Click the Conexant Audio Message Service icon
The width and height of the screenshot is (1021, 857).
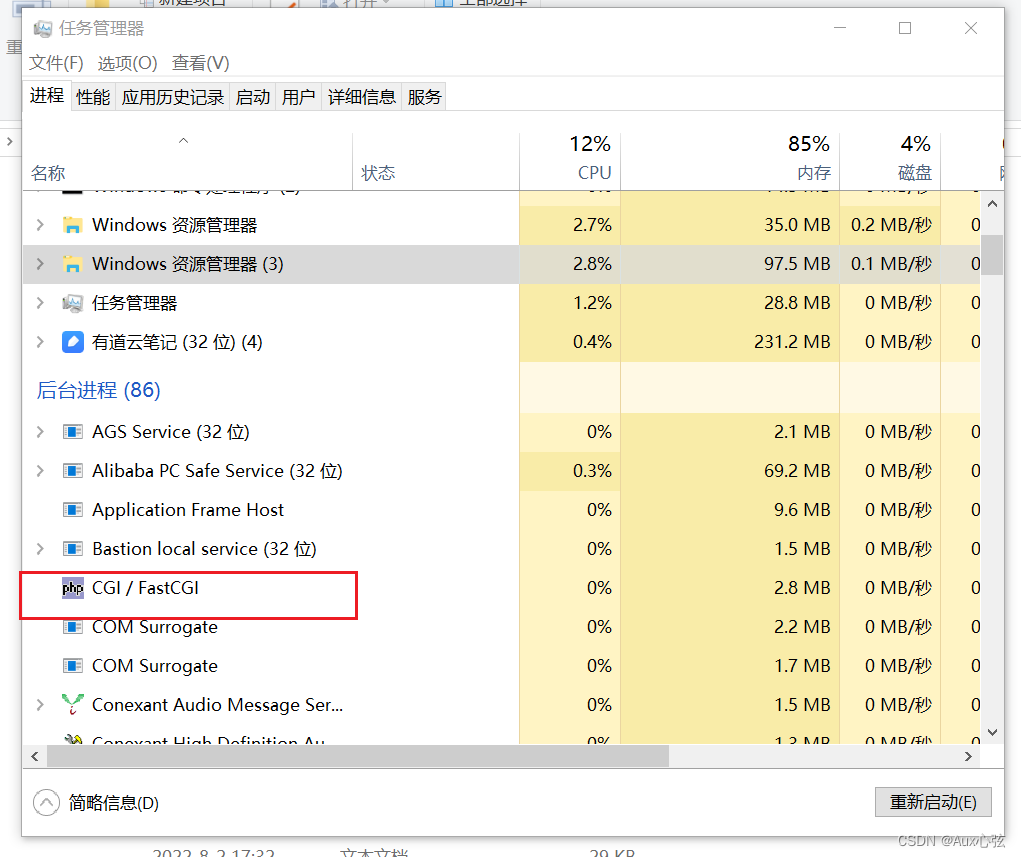72,705
